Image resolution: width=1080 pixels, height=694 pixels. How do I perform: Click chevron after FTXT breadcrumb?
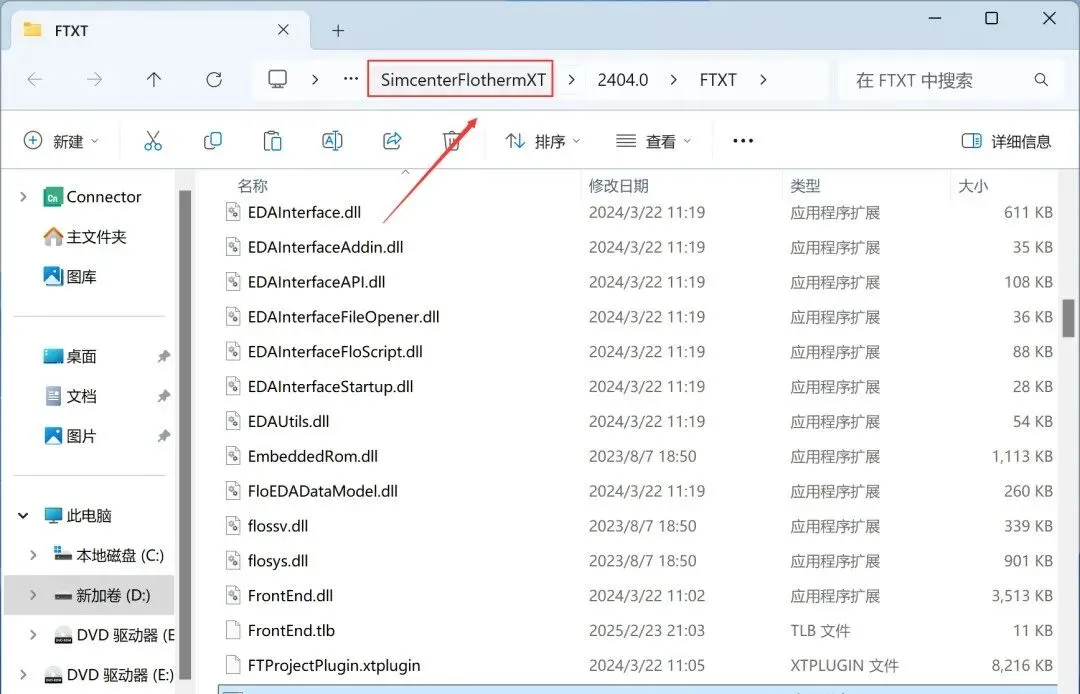[763, 80]
